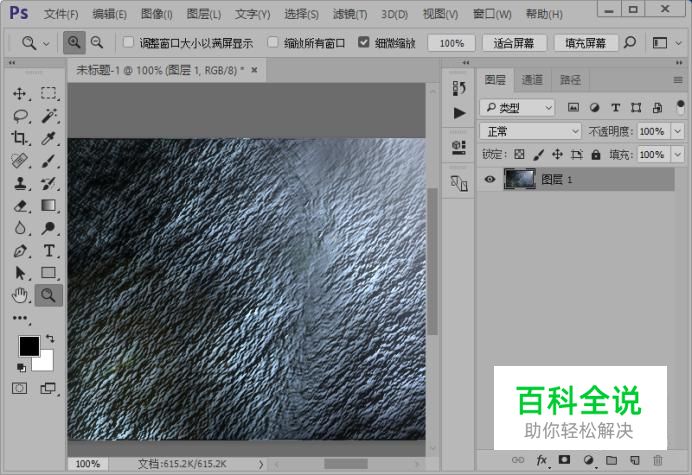
Task: Expand the 不透明度 opacity dropdown arrow
Action: (677, 131)
